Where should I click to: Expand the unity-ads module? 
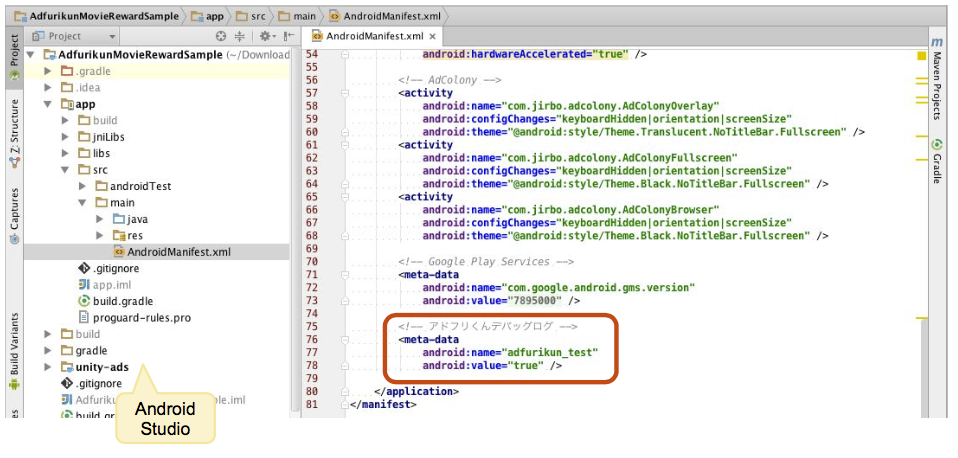coord(48,367)
